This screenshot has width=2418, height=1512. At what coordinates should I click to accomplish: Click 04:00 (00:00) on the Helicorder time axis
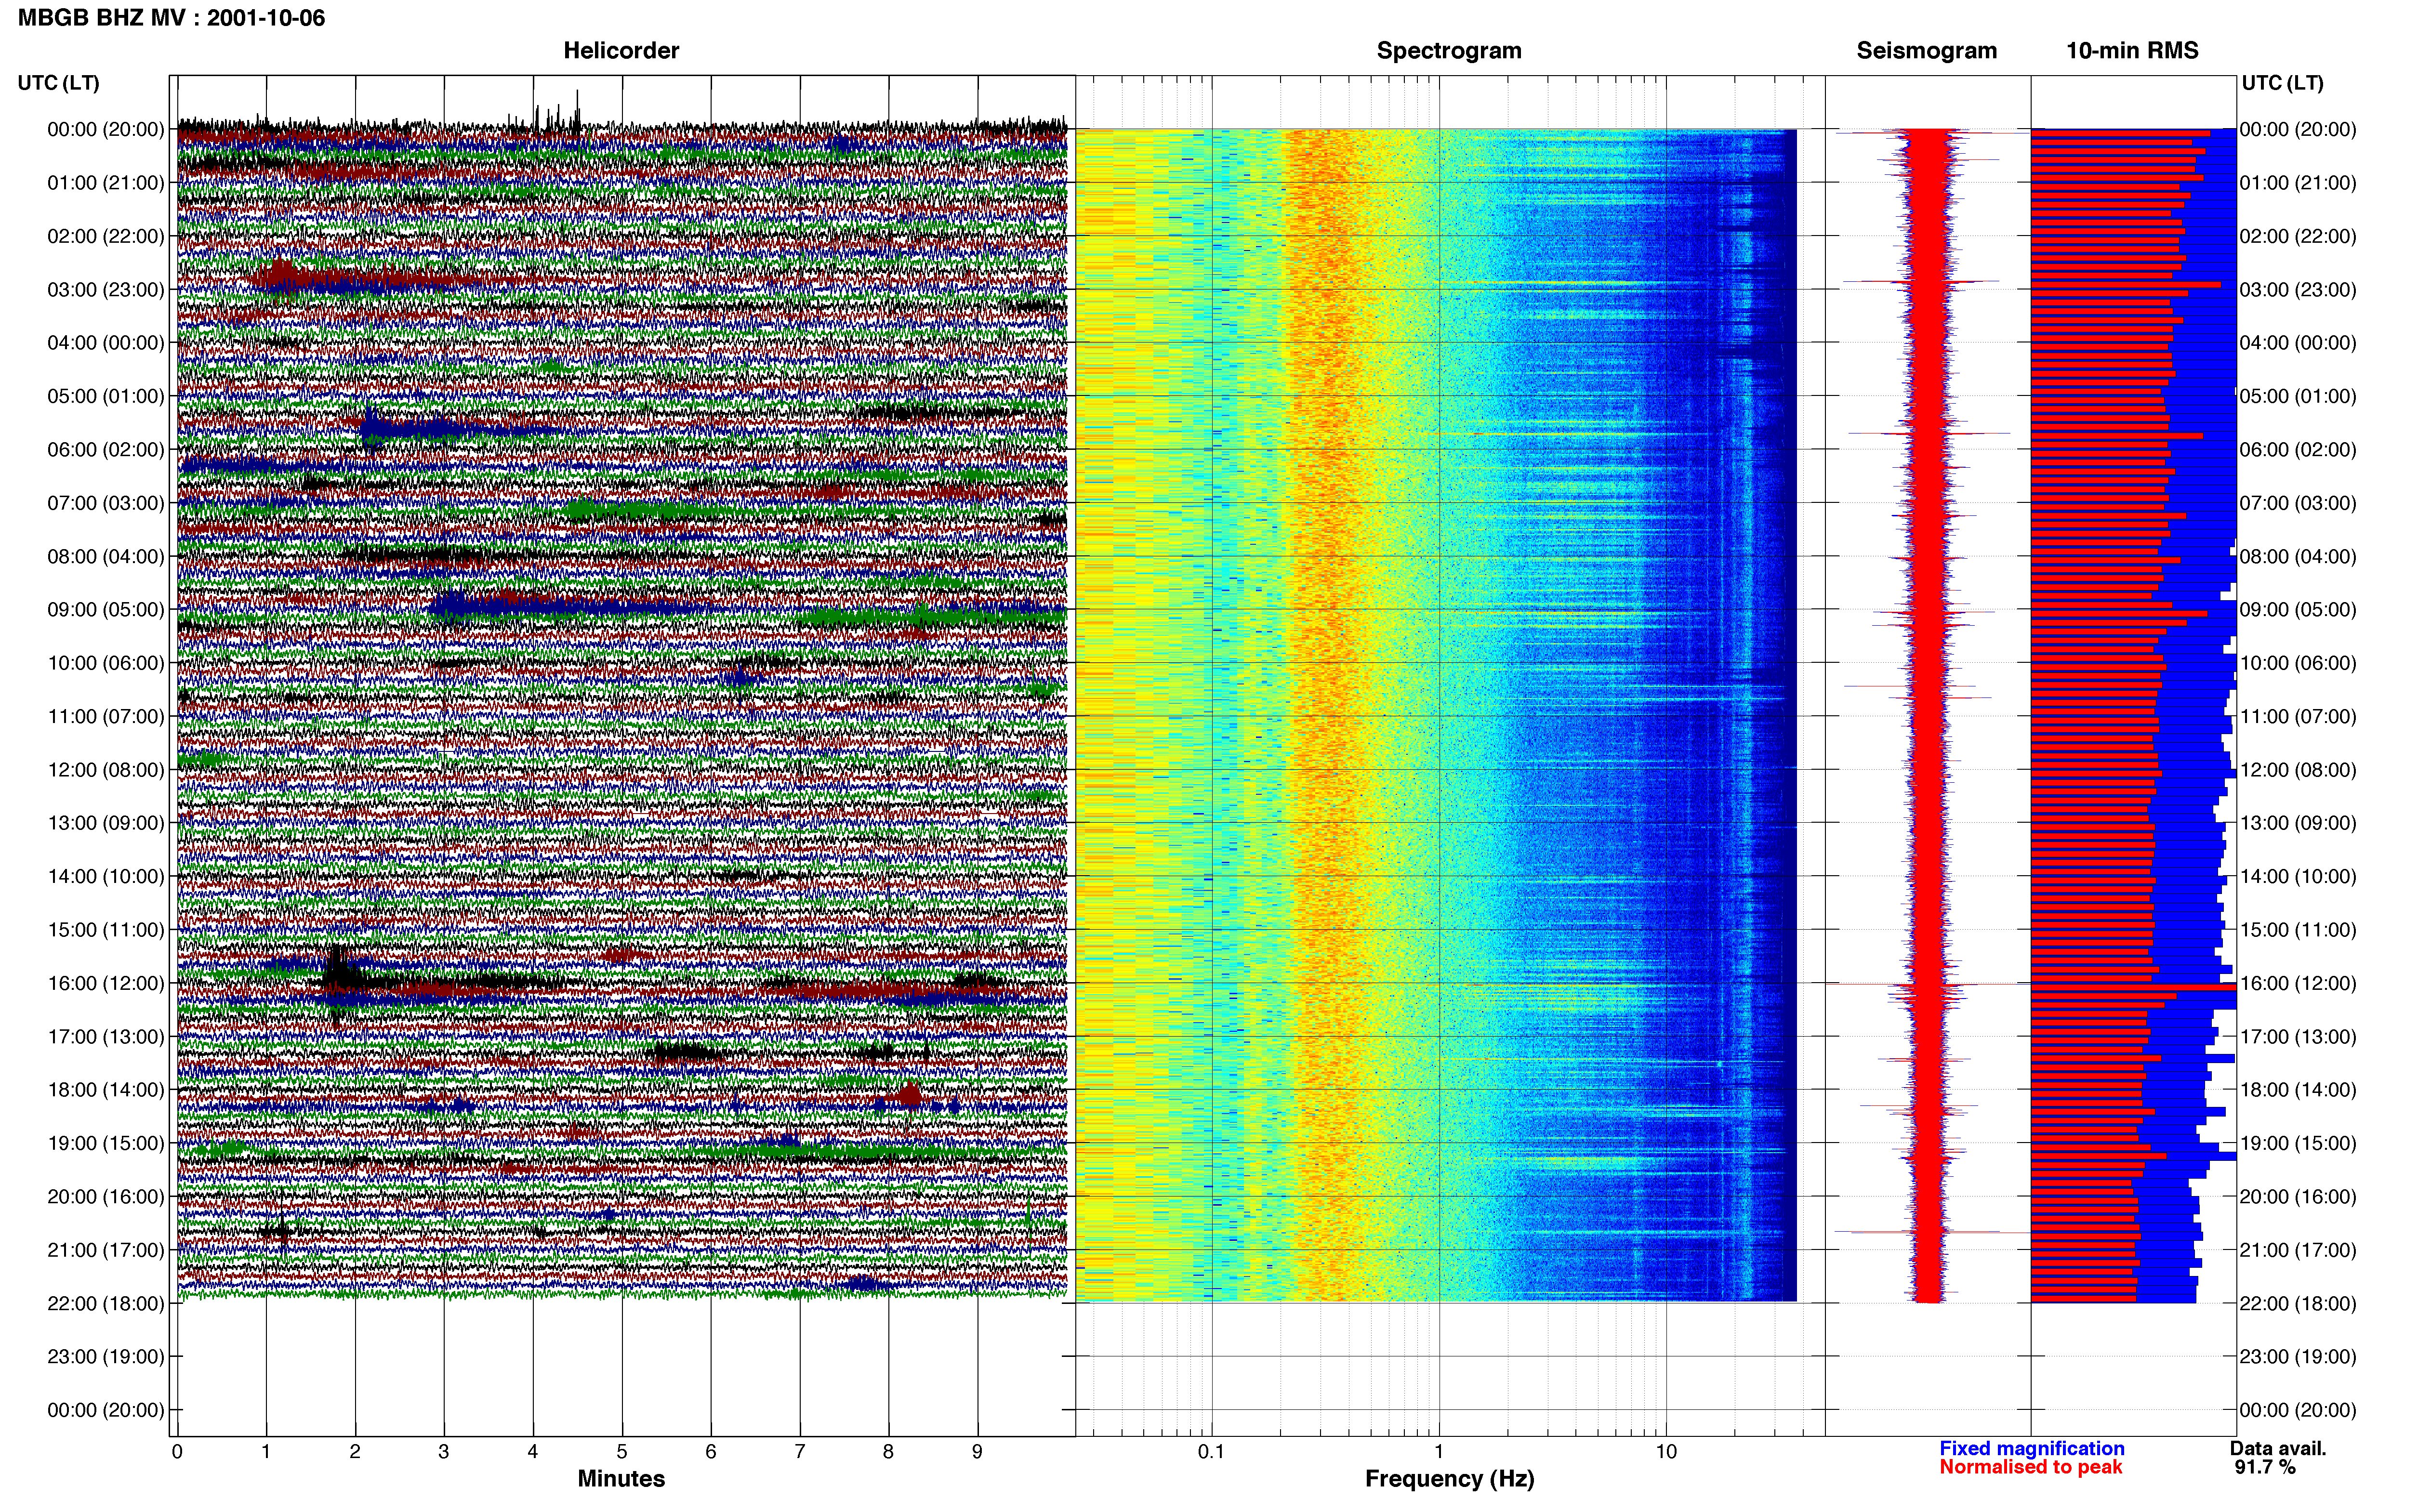(106, 343)
